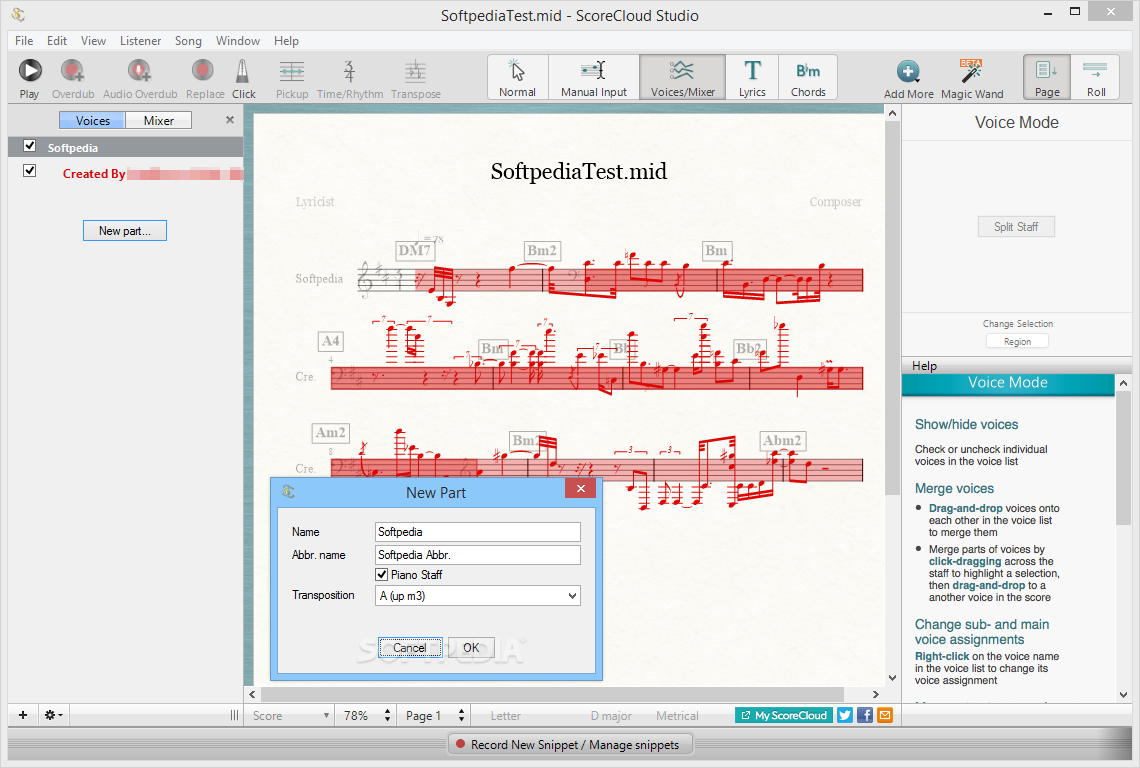Screen dimensions: 1140x768
Task: Switch to Page view
Action: click(x=1047, y=77)
